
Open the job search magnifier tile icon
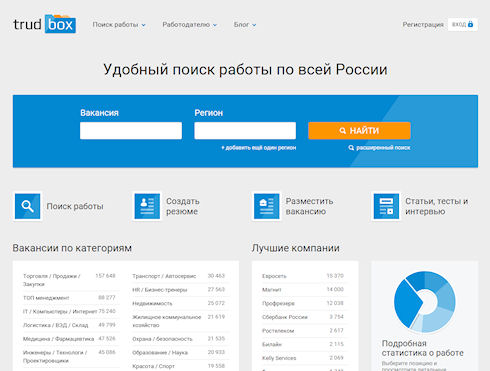28,206
